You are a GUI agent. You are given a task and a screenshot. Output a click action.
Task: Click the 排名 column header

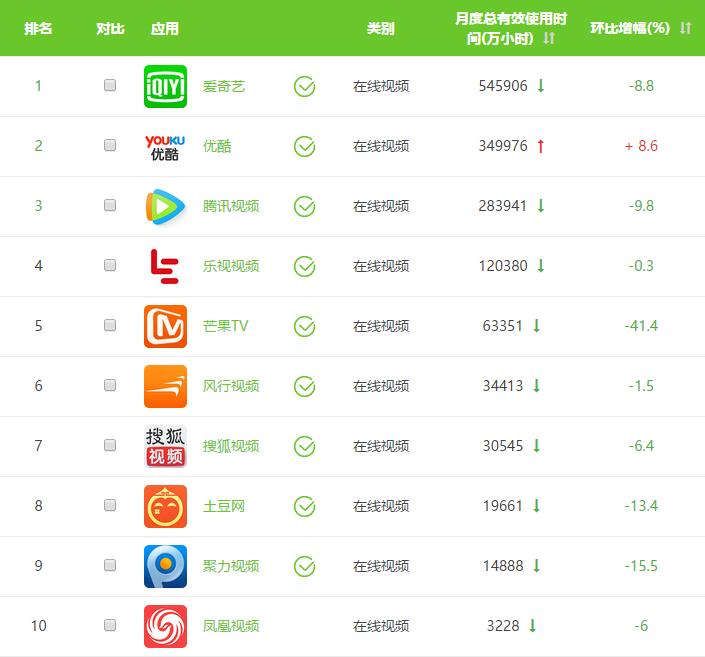coord(38,28)
